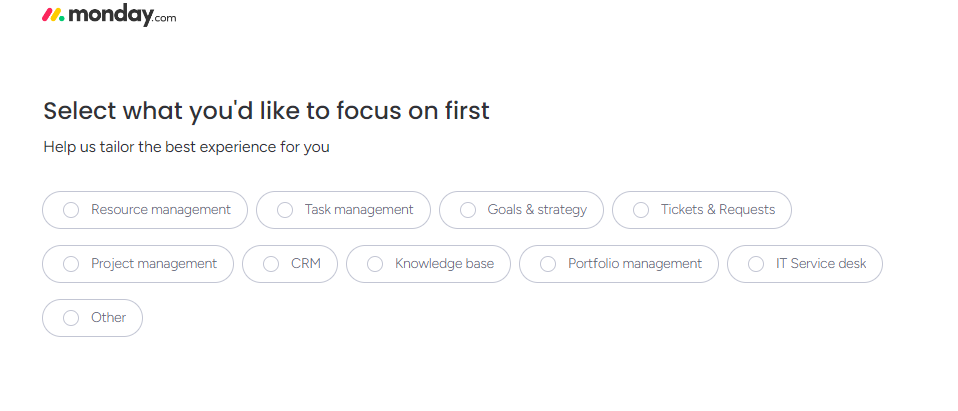Choose the Other radio circle

point(71,318)
